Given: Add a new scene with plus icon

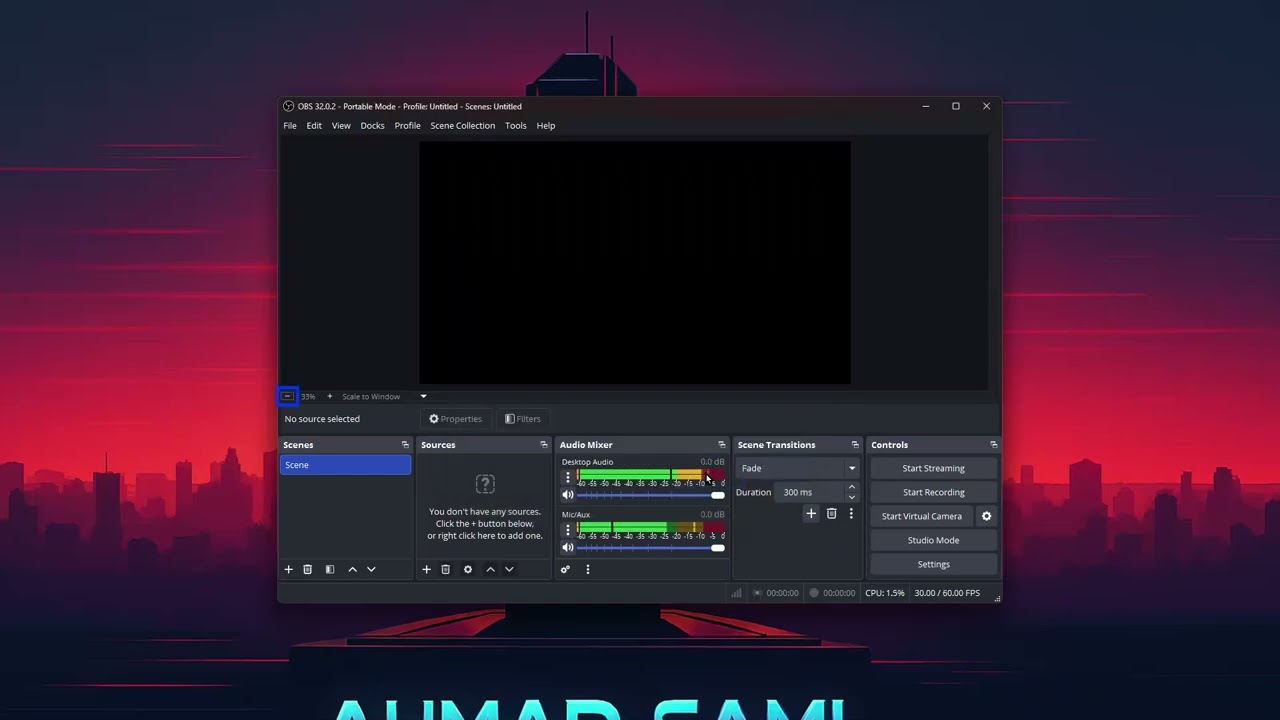Looking at the screenshot, I should pos(288,569).
